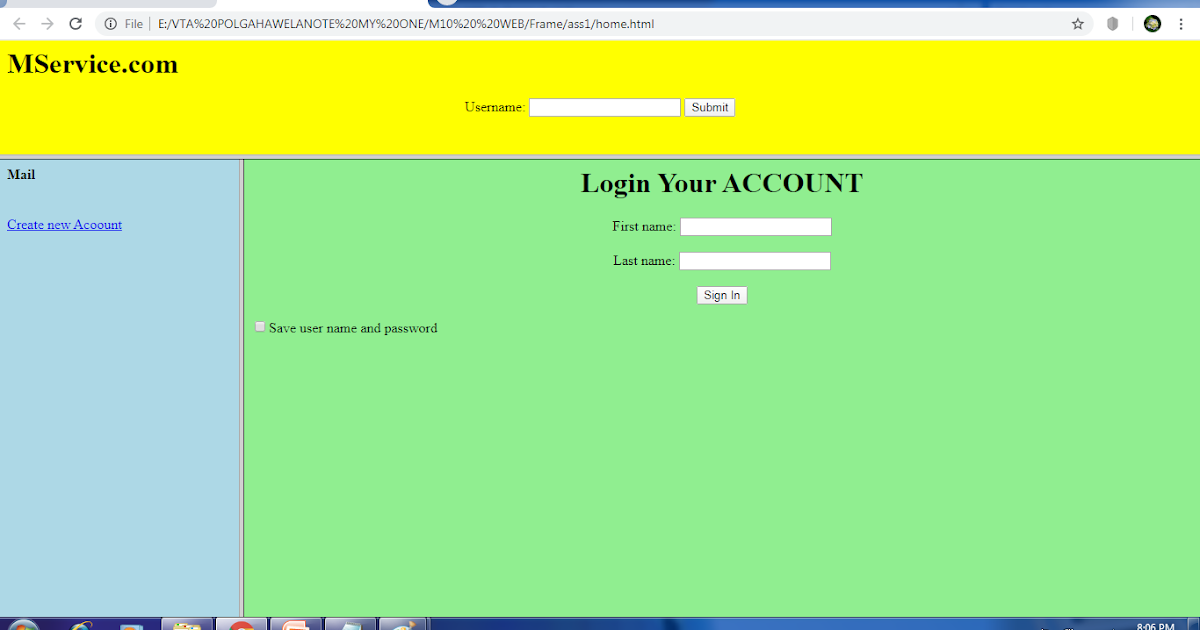Click the shield extension icon next to the address bar

[1112, 23]
